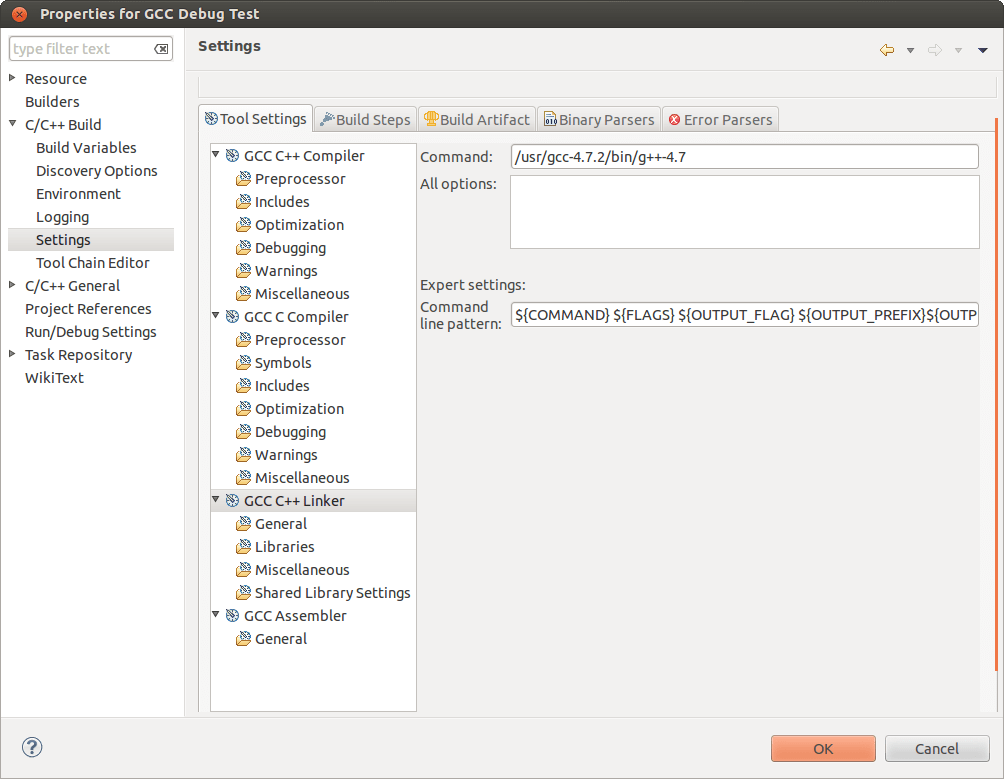Select Includes under GCC C Compiler

282,386
